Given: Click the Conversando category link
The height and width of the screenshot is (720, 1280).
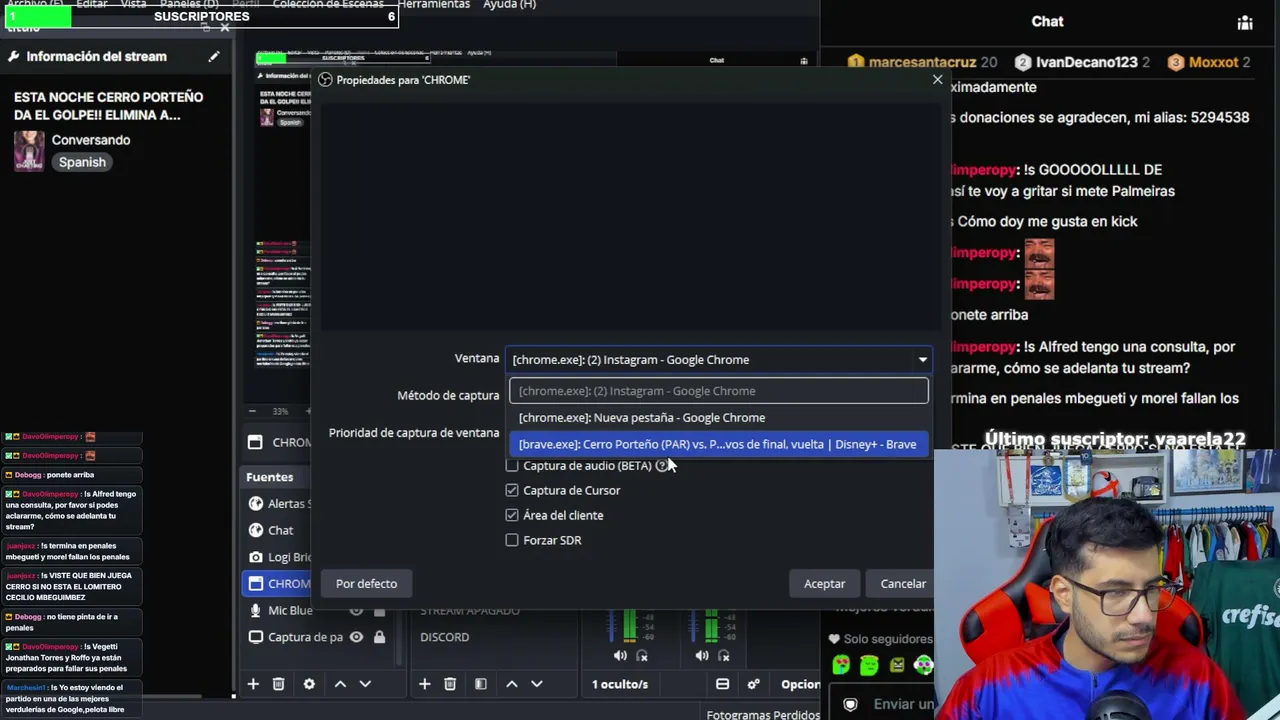Looking at the screenshot, I should [x=91, y=140].
